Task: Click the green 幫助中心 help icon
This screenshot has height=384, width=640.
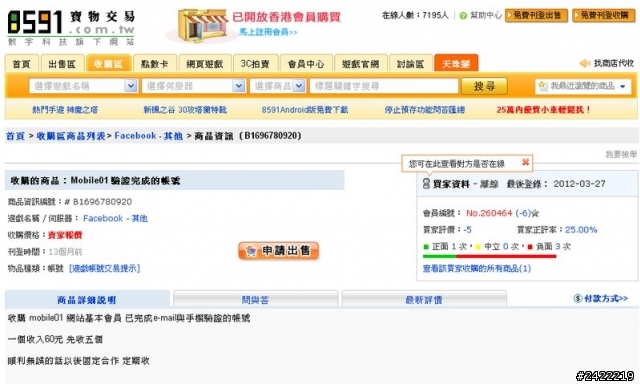Action: click(463, 16)
